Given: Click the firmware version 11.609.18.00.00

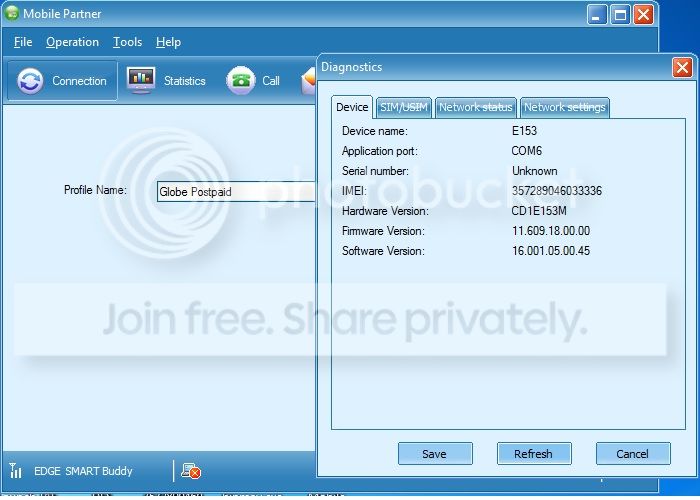Looking at the screenshot, I should [550, 231].
